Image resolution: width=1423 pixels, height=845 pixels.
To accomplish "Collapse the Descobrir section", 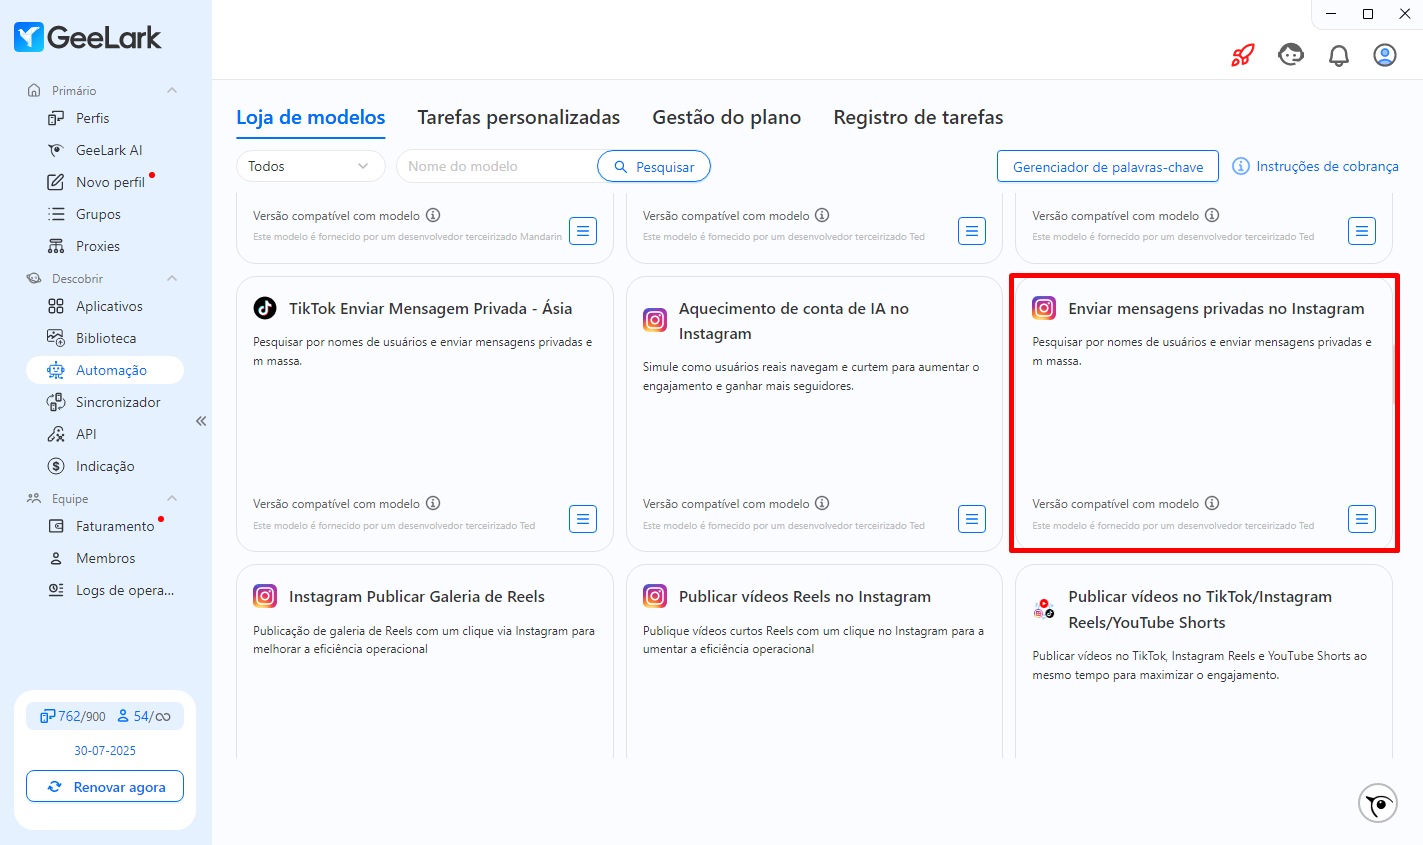I will click(x=172, y=279).
